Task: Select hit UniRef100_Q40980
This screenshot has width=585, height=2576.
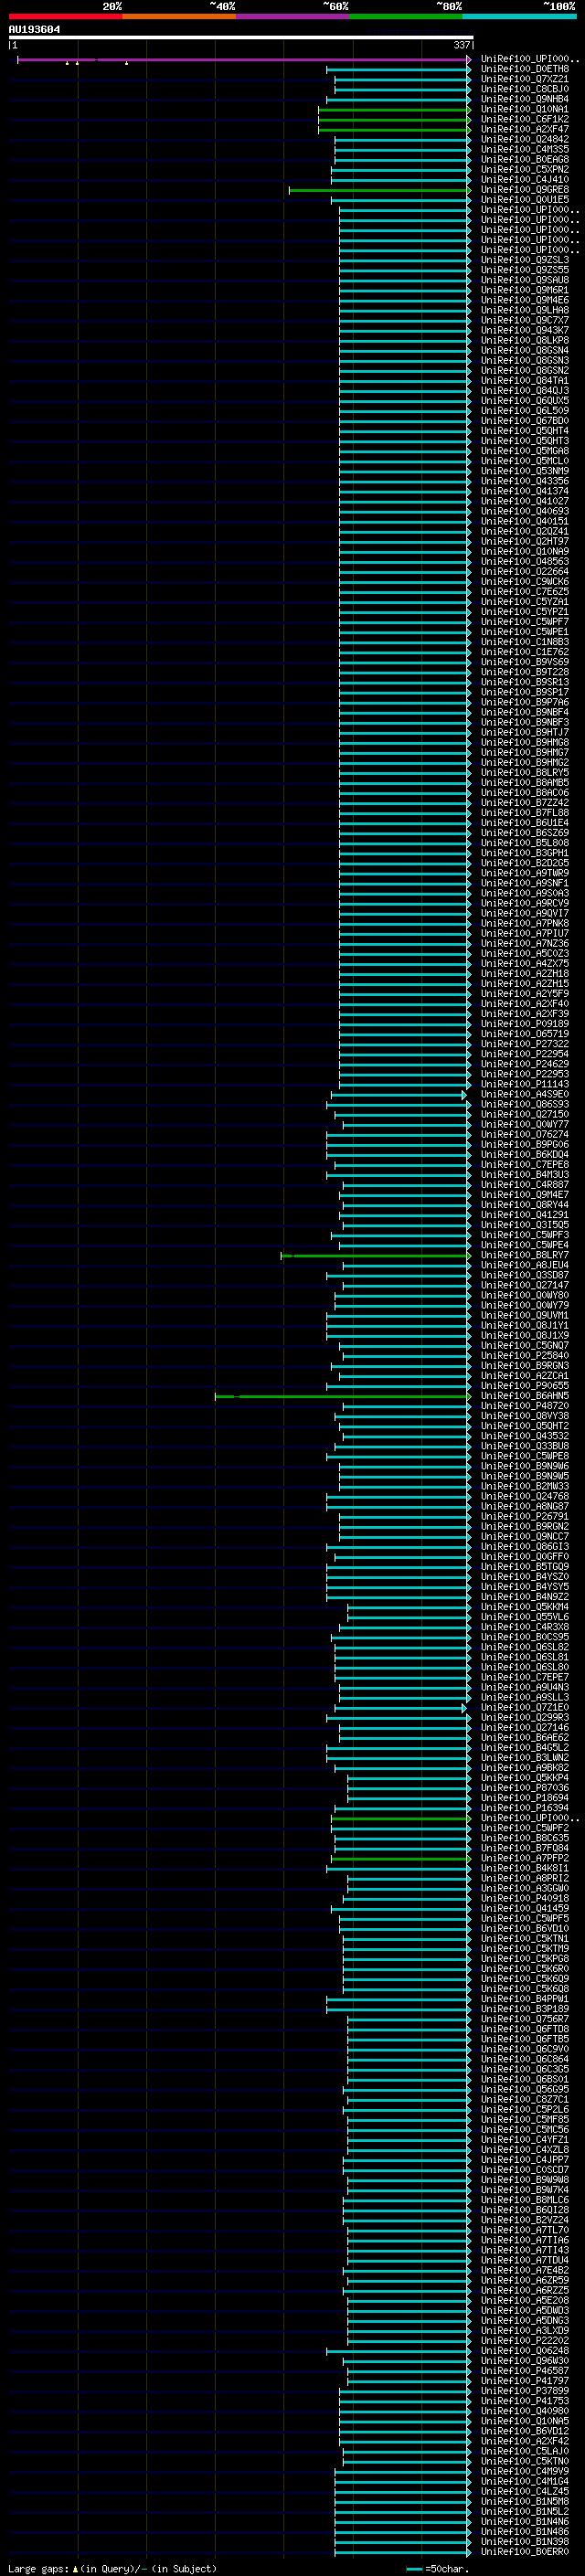Action: pyautogui.click(x=525, y=2410)
